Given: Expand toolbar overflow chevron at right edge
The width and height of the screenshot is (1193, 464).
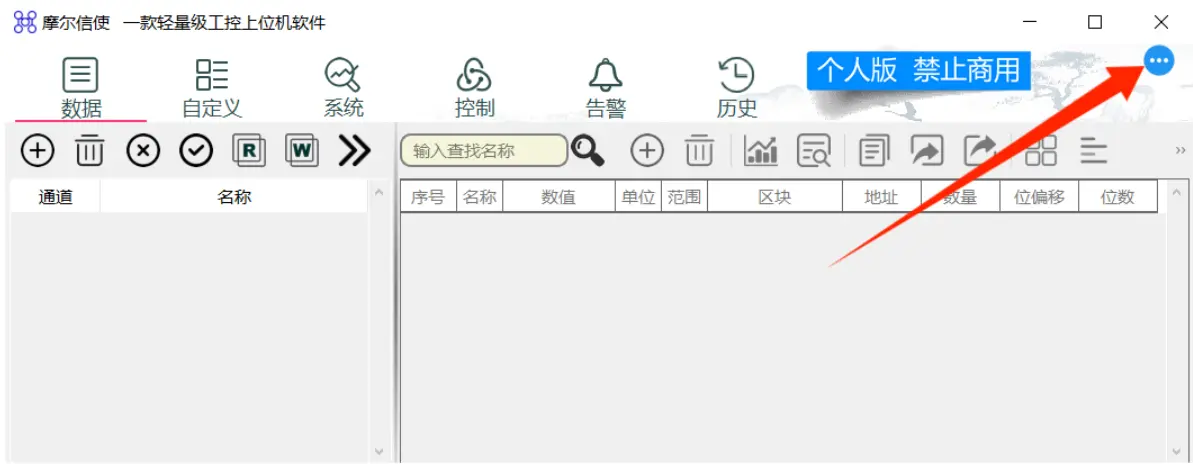Looking at the screenshot, I should (1181, 150).
